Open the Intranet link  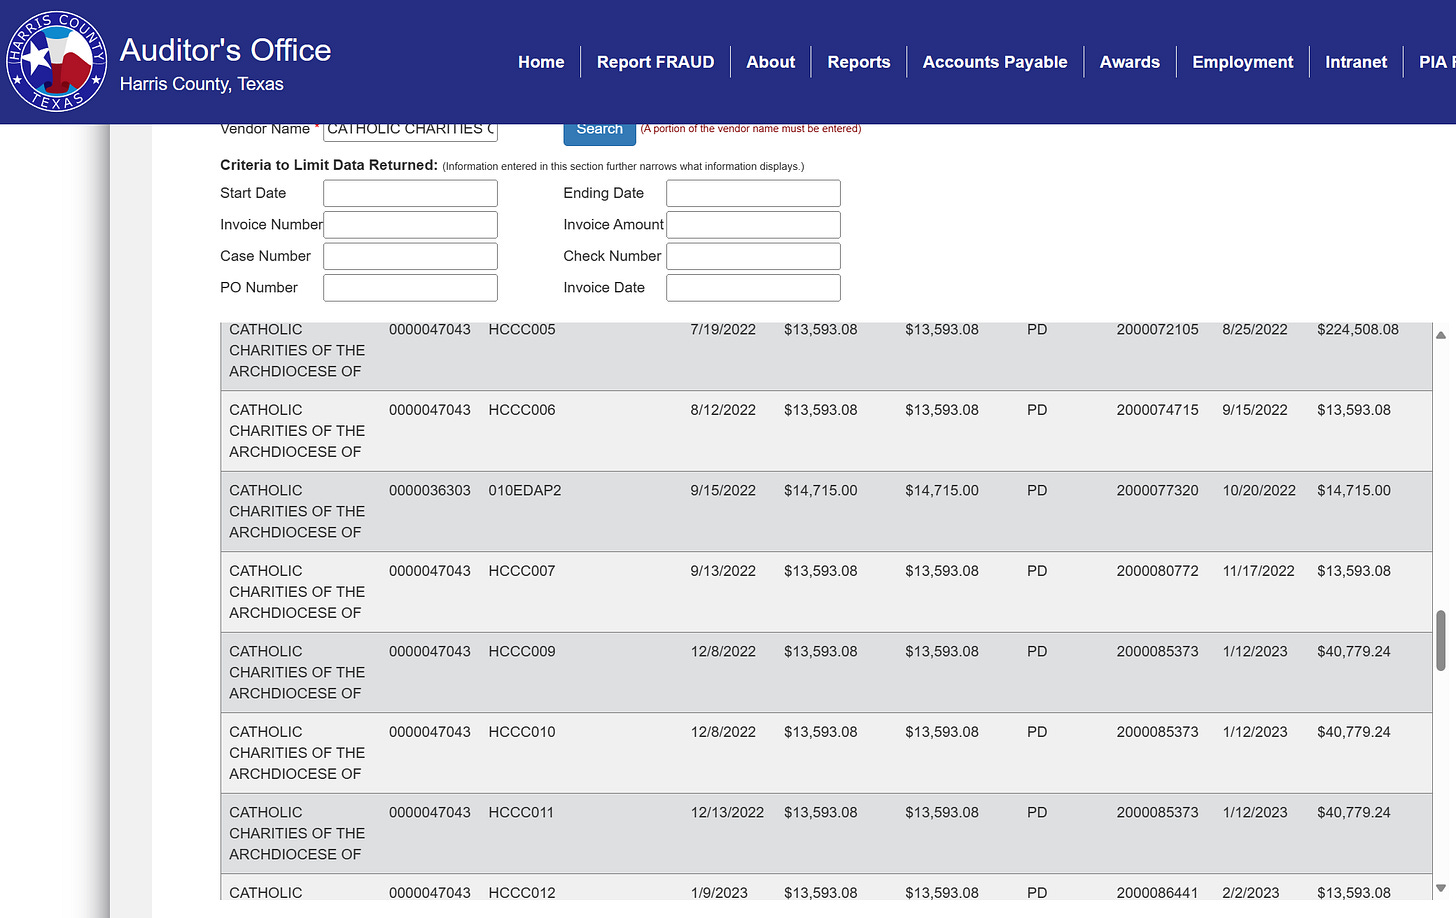1356,62
